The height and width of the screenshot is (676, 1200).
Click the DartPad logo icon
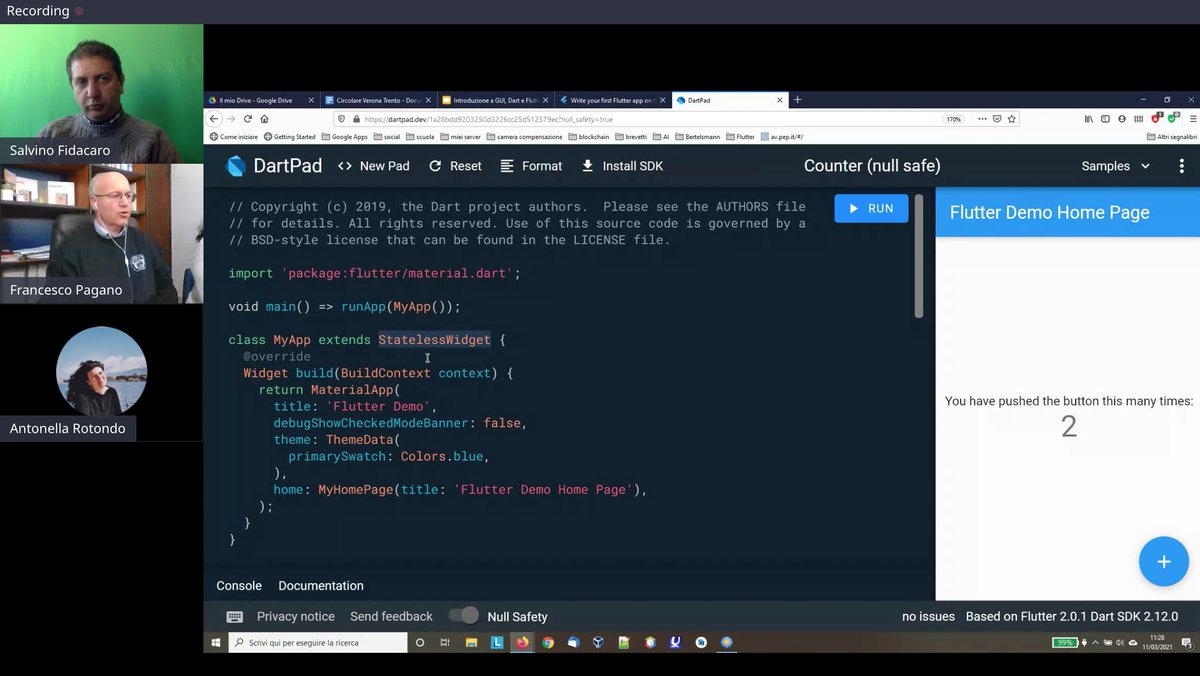tap(236, 166)
